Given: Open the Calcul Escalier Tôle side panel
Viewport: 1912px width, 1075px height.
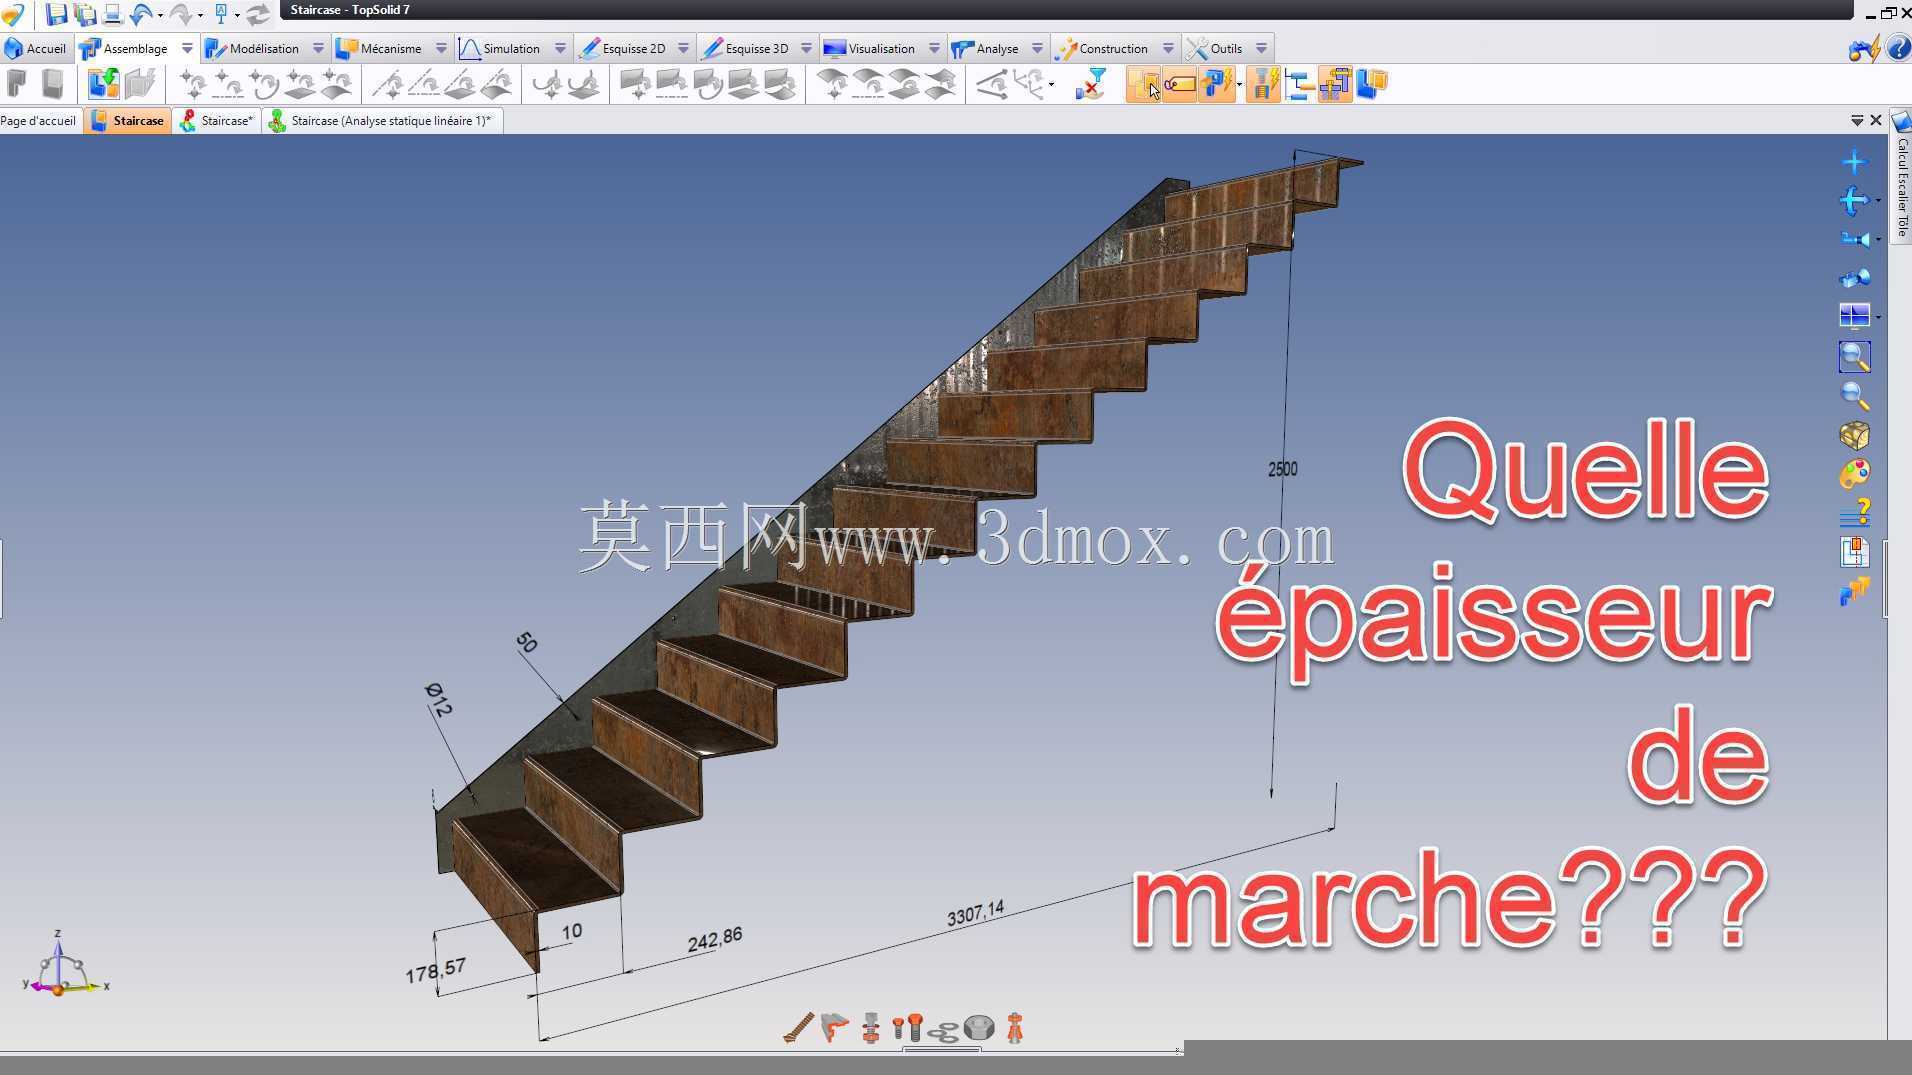Looking at the screenshot, I should [x=1901, y=175].
